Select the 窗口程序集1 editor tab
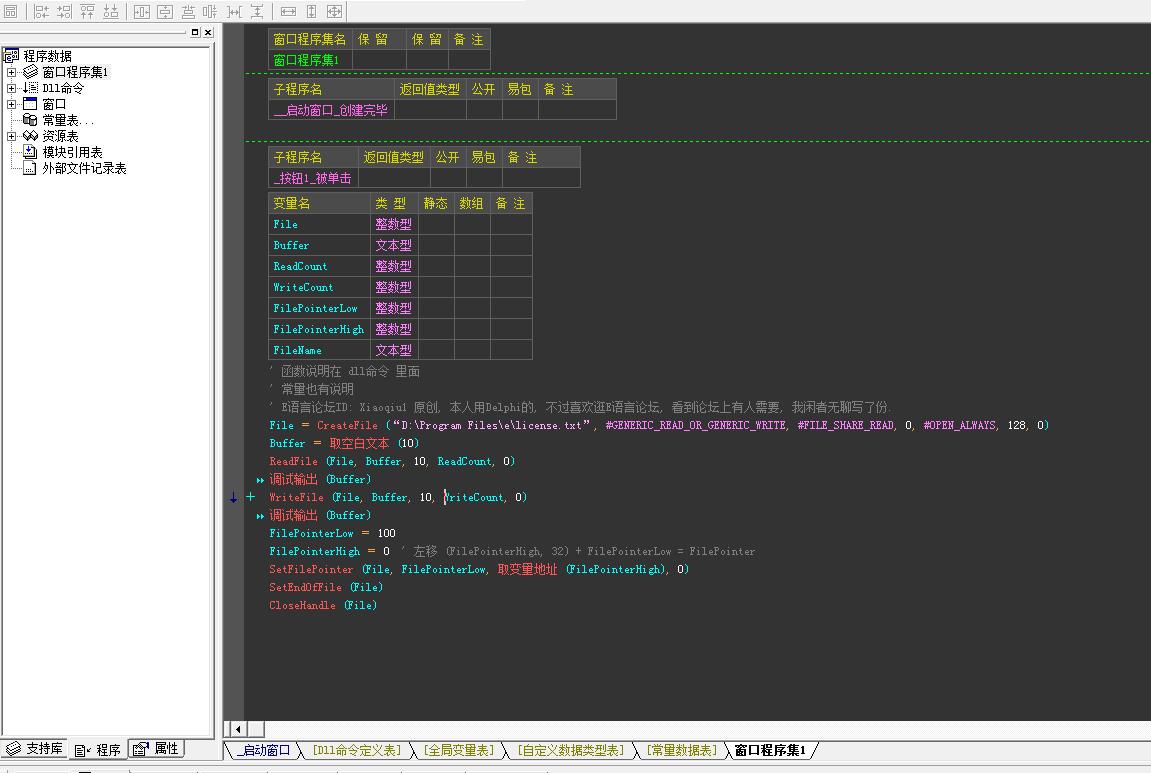This screenshot has width=1151, height=773. pos(770,750)
